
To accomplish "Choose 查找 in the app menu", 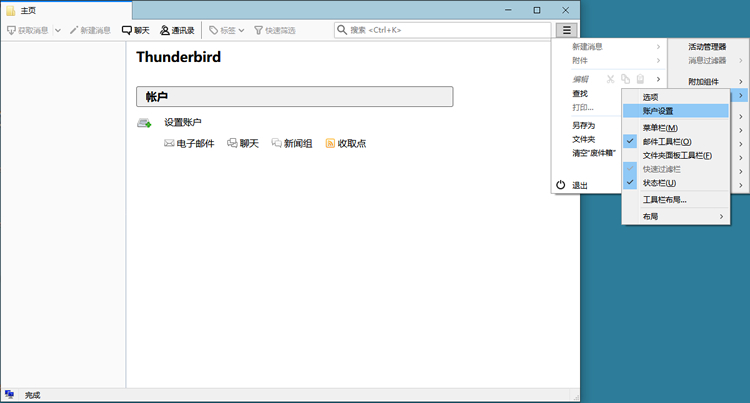I will click(x=580, y=93).
